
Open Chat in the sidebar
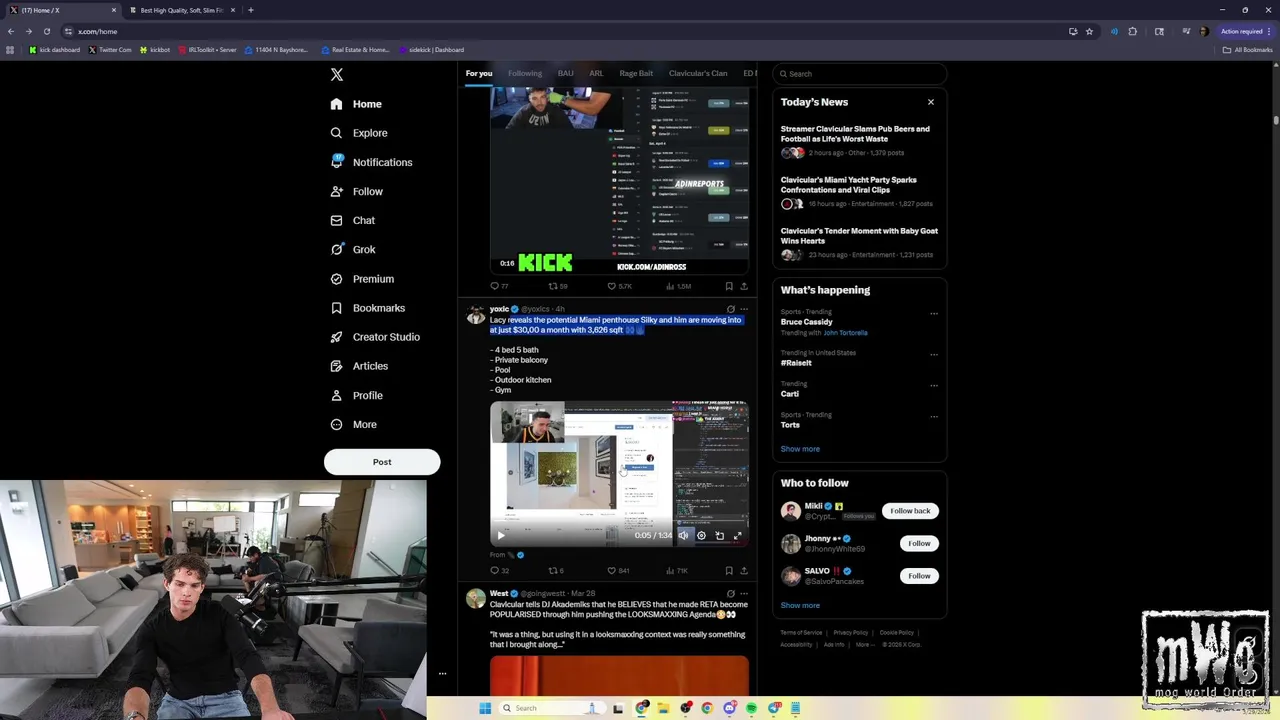[353, 220]
